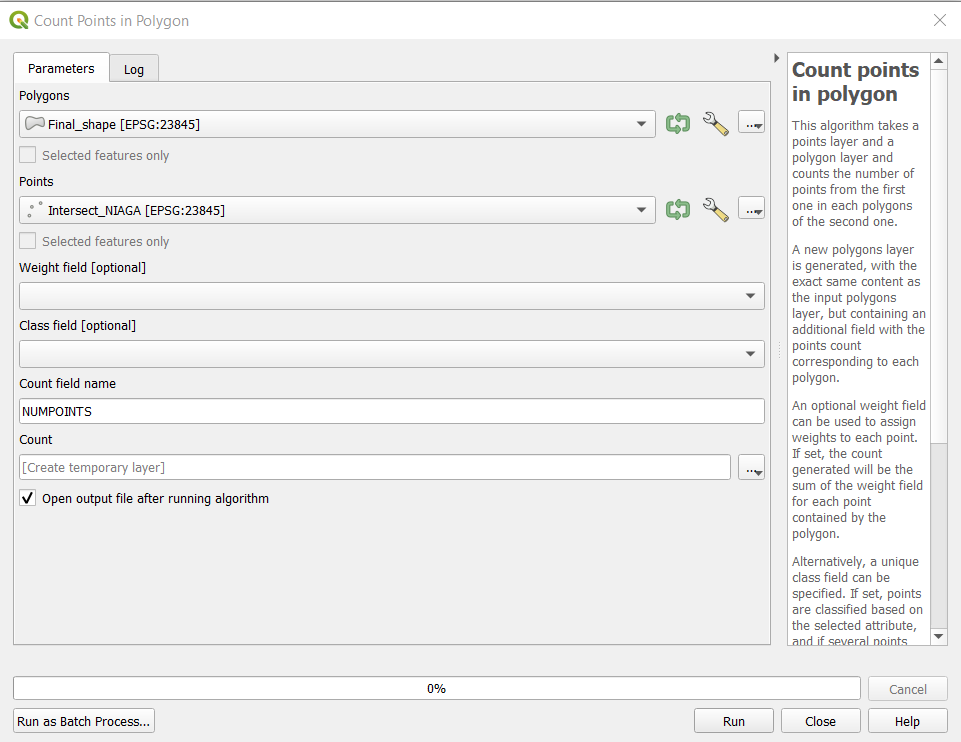
Task: Select the Parameters tab
Action: click(x=61, y=69)
